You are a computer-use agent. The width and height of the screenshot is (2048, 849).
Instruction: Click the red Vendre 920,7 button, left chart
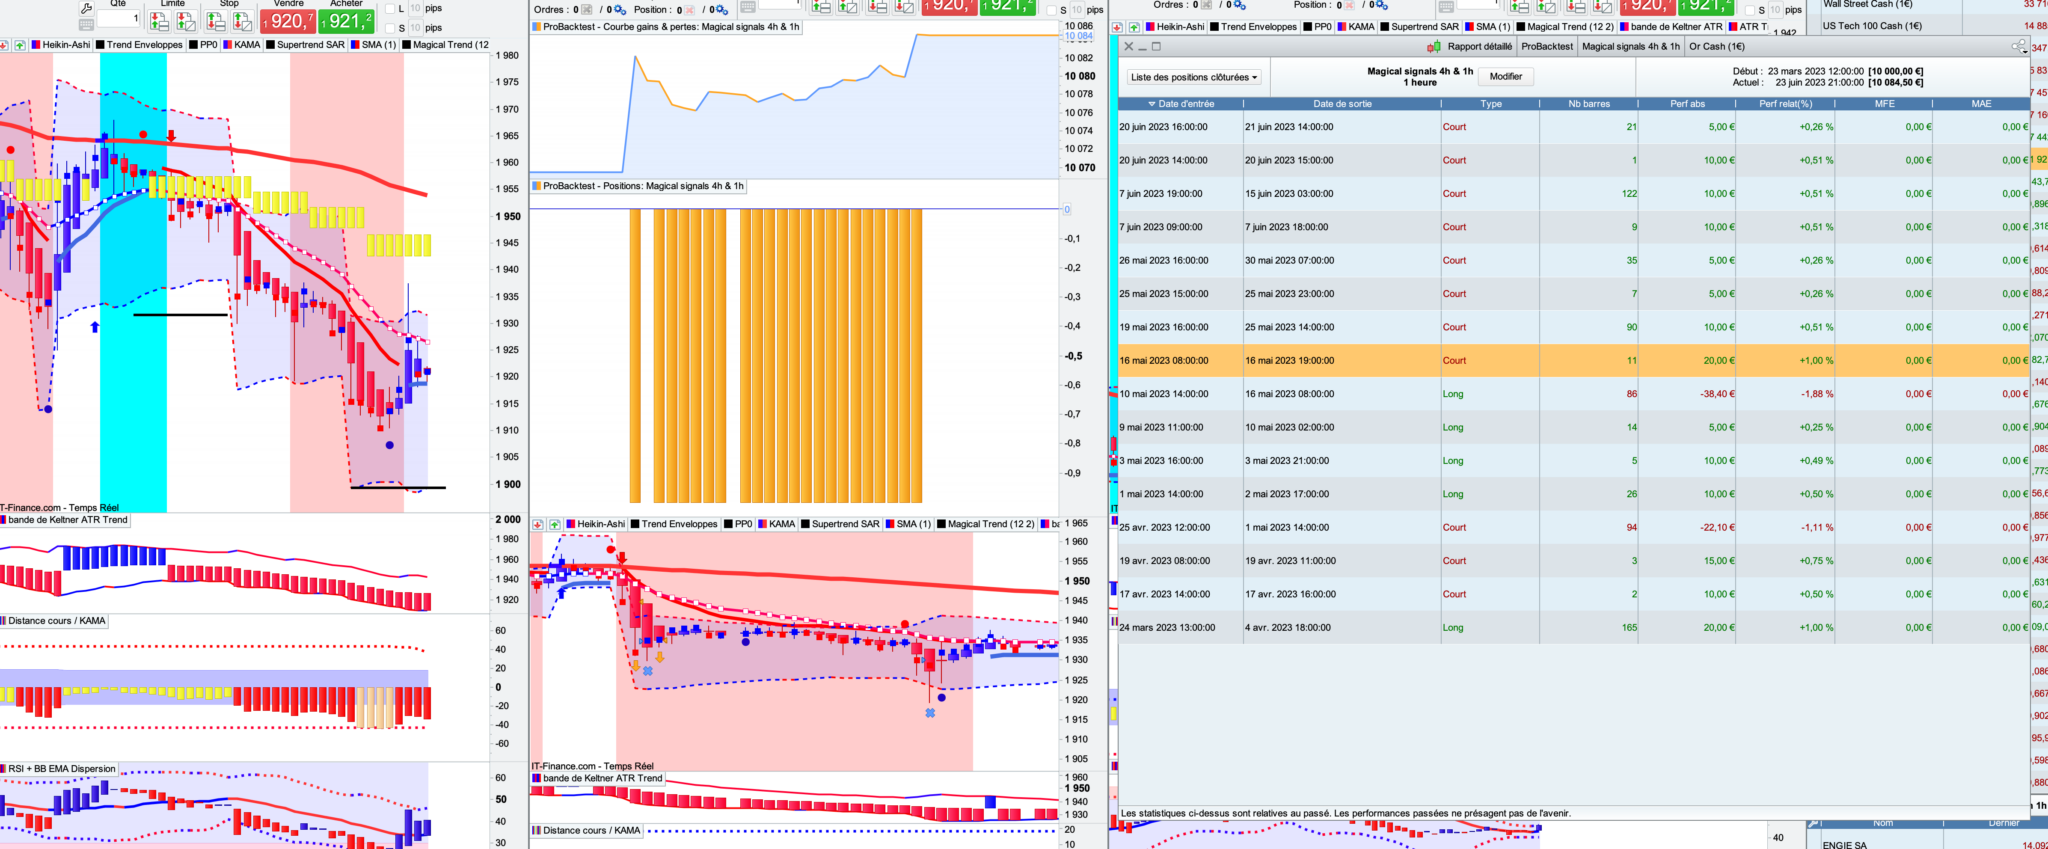pos(288,21)
